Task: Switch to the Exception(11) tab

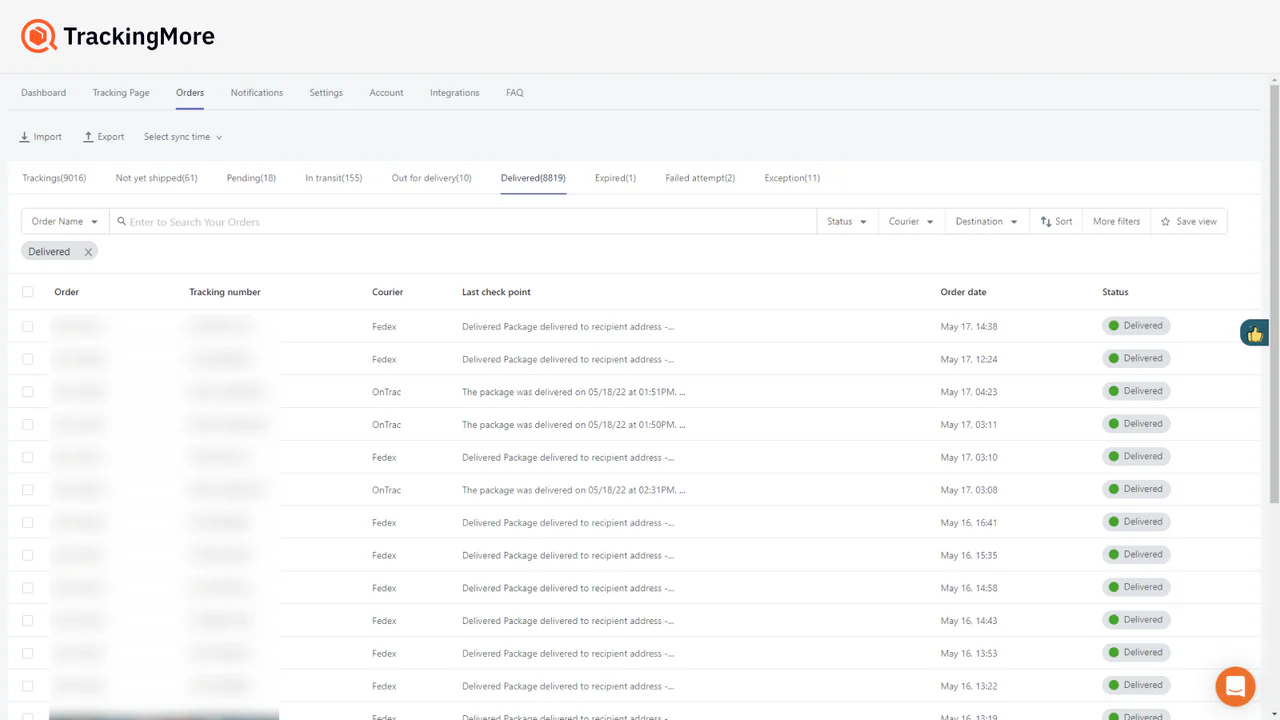Action: point(792,178)
